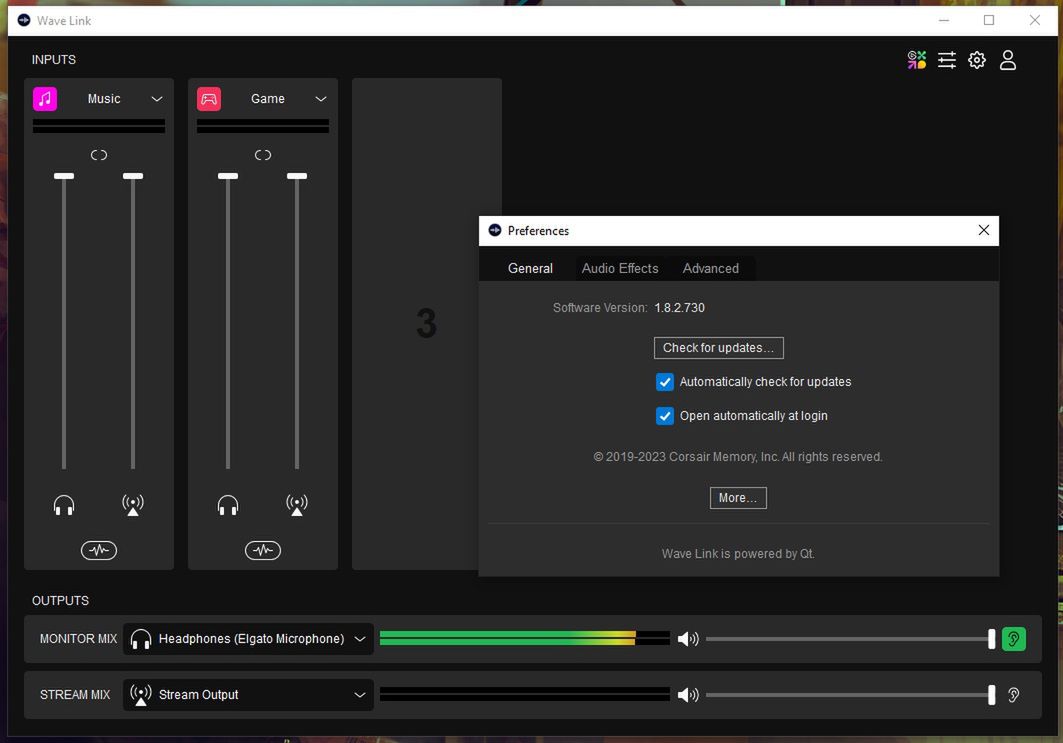The image size is (1063, 743).
Task: Click the pink Music channel icon
Action: pyautogui.click(x=45, y=99)
